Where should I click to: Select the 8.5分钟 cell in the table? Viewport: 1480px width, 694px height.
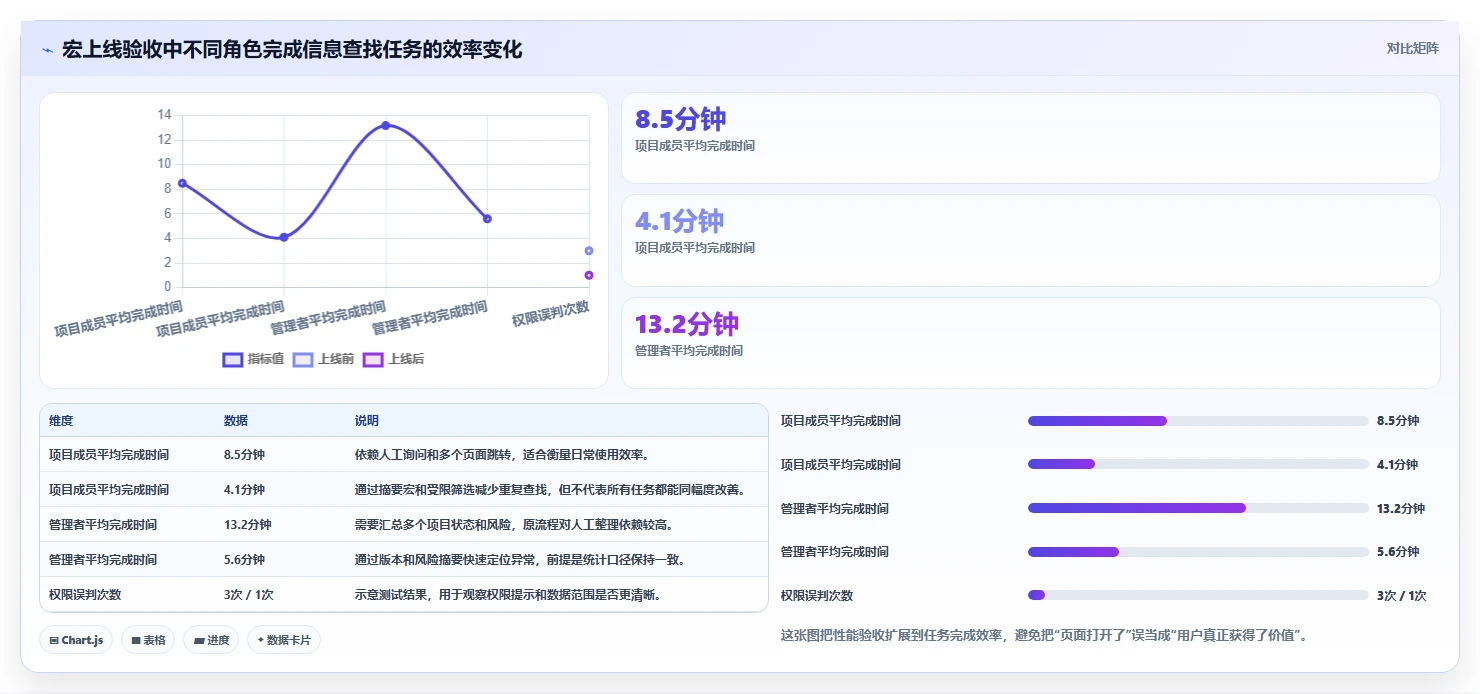[x=244, y=455]
